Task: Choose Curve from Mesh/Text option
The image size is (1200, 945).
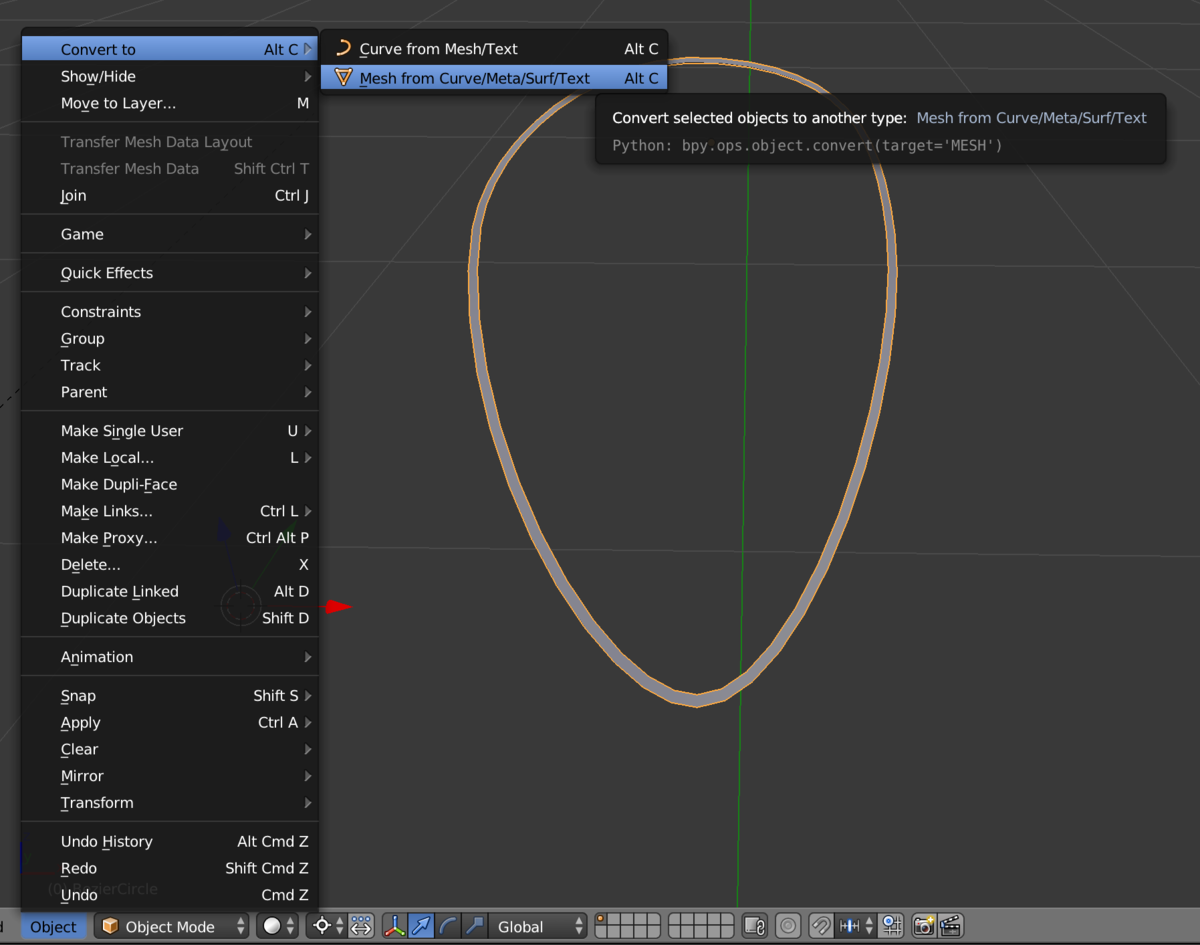Action: 494,48
